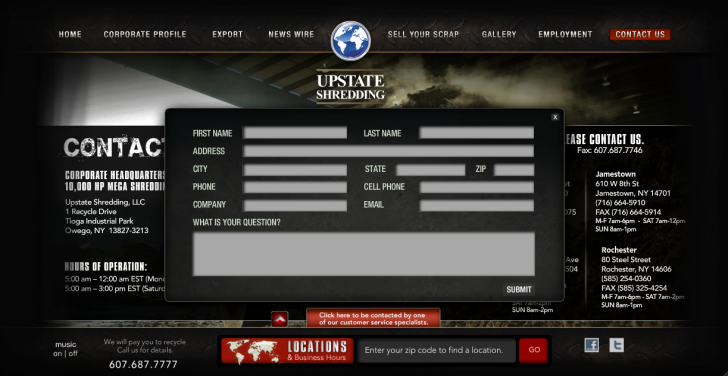The width and height of the screenshot is (728, 376).
Task: Focus the State field
Action: [430, 169]
